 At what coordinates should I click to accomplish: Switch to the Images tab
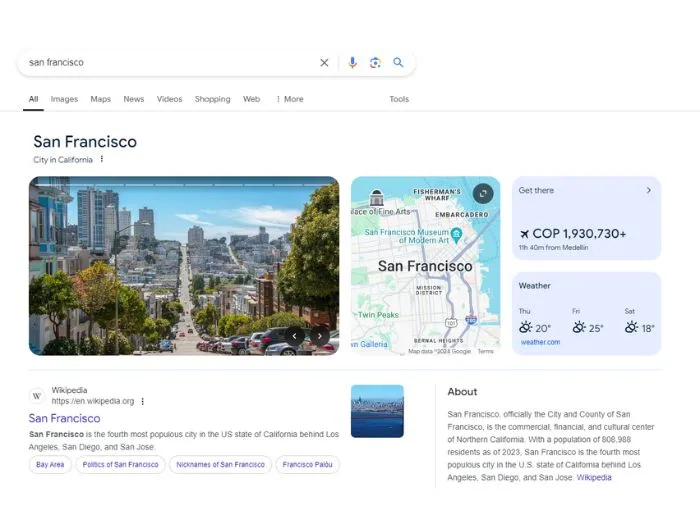coord(64,99)
